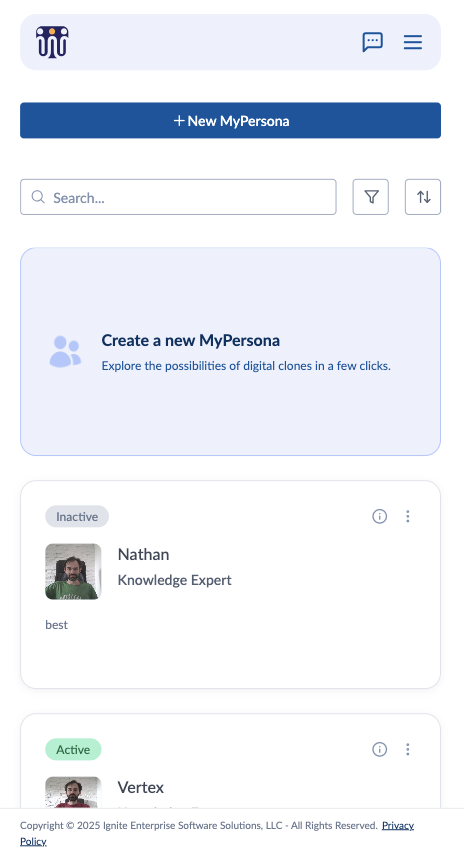Click Vertex's profile thumbnail
Screen dimensions: 464x854
73,792
